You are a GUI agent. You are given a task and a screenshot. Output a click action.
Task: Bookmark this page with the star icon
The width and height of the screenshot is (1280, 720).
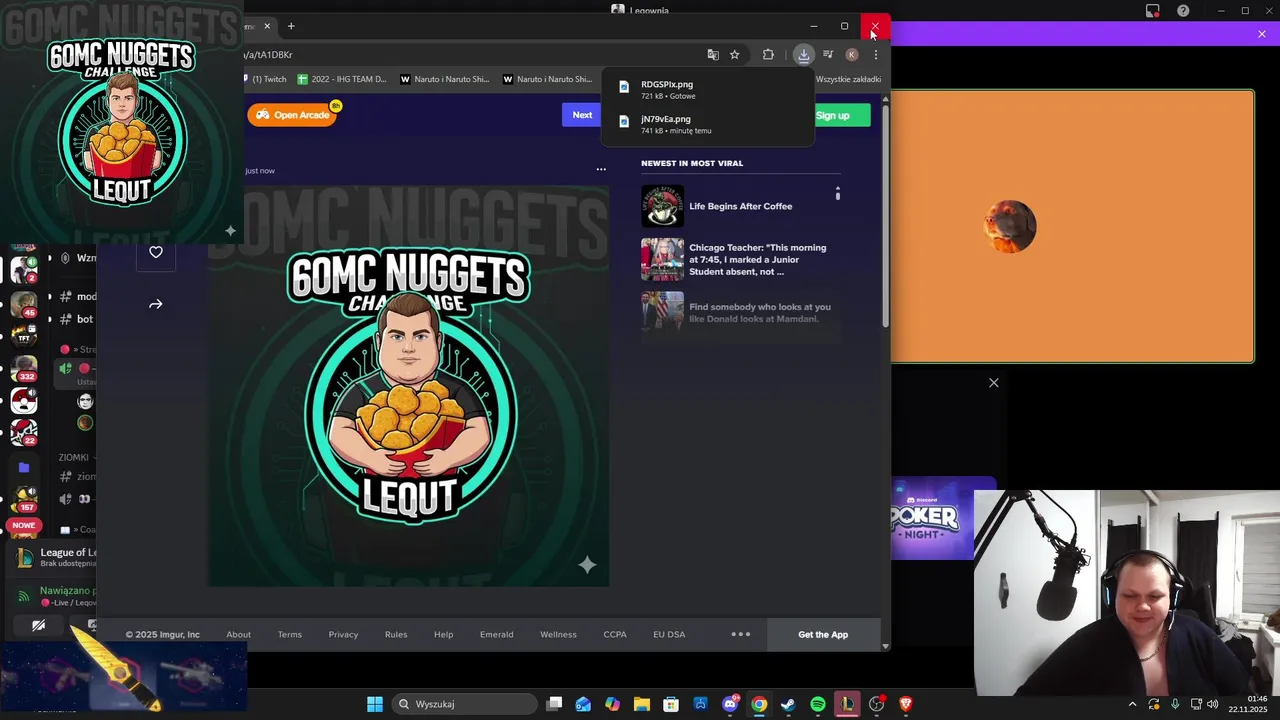pos(734,55)
